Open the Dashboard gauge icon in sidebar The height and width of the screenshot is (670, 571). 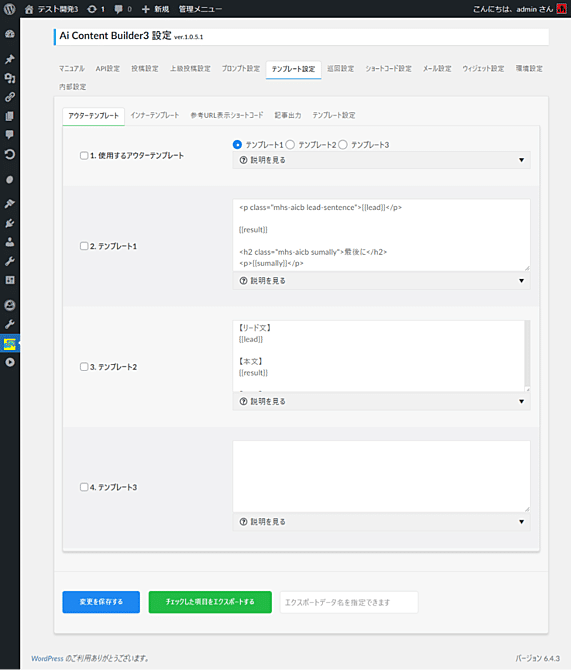coord(10,34)
